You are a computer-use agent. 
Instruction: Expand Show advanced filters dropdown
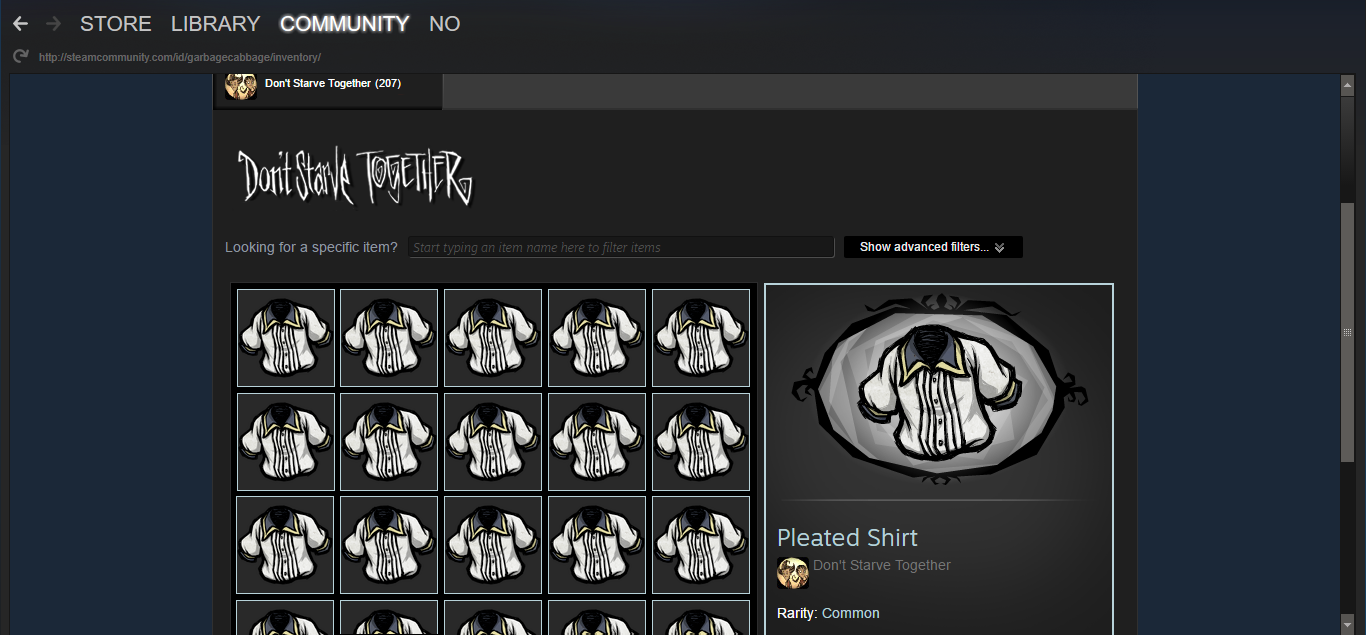click(932, 247)
